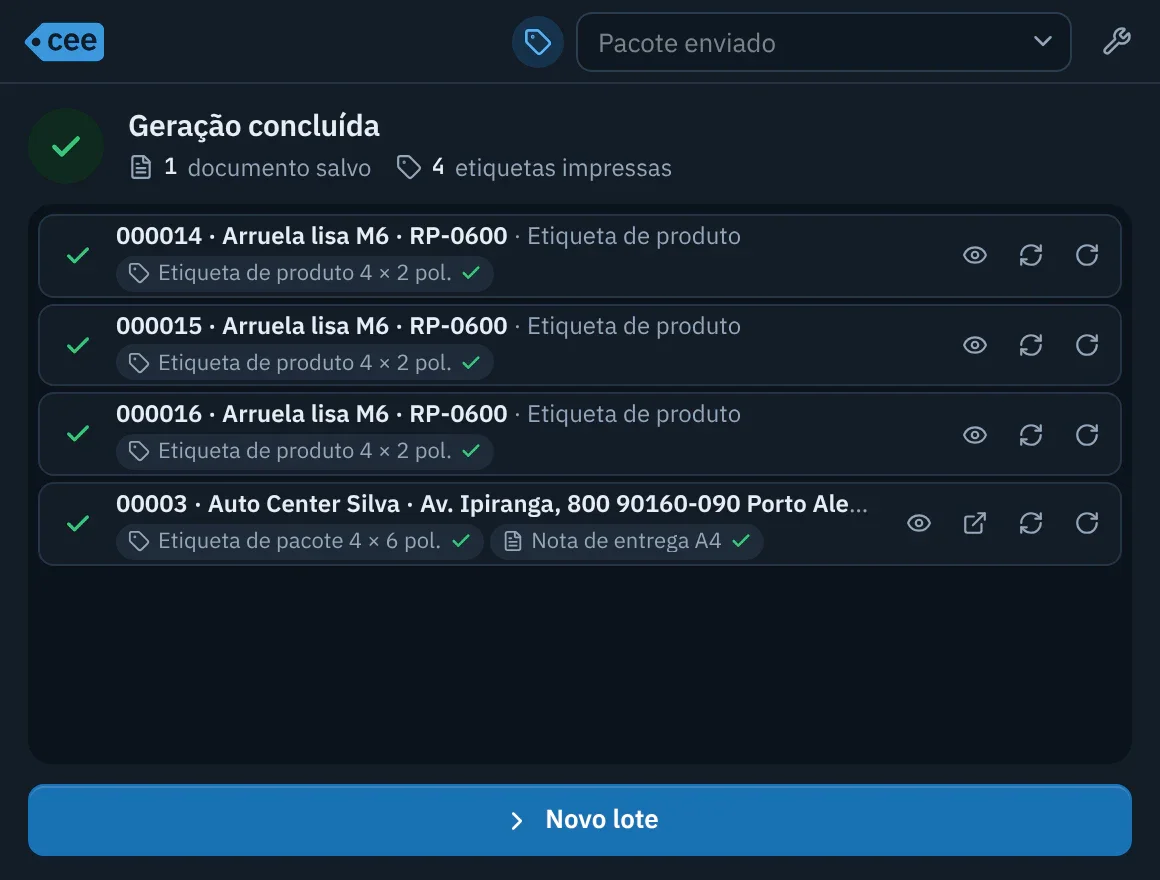The width and height of the screenshot is (1160, 880).
Task: Click the 1 documento salvo summary
Action: 250,168
